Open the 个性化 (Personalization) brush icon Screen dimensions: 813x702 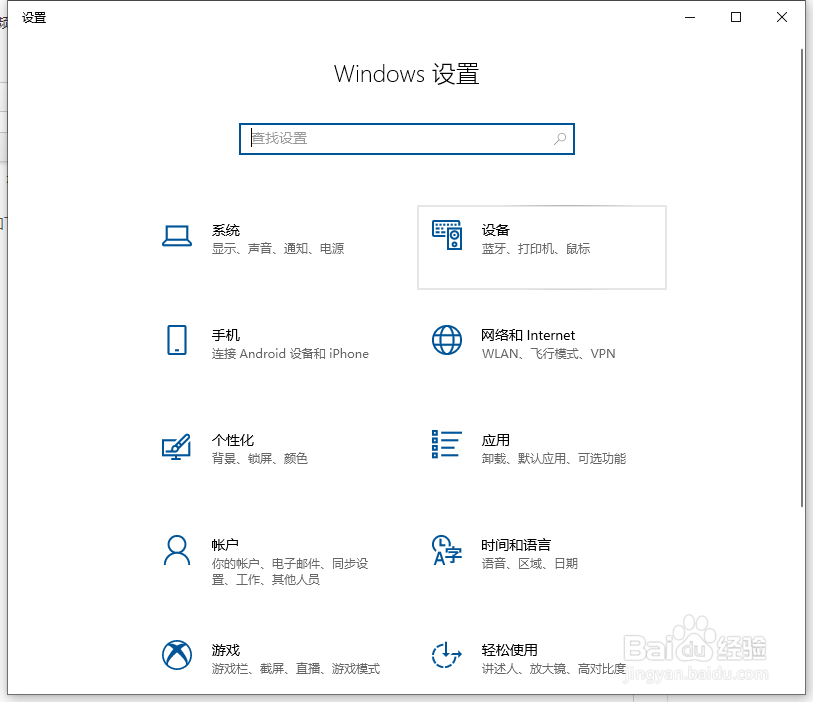(x=177, y=448)
